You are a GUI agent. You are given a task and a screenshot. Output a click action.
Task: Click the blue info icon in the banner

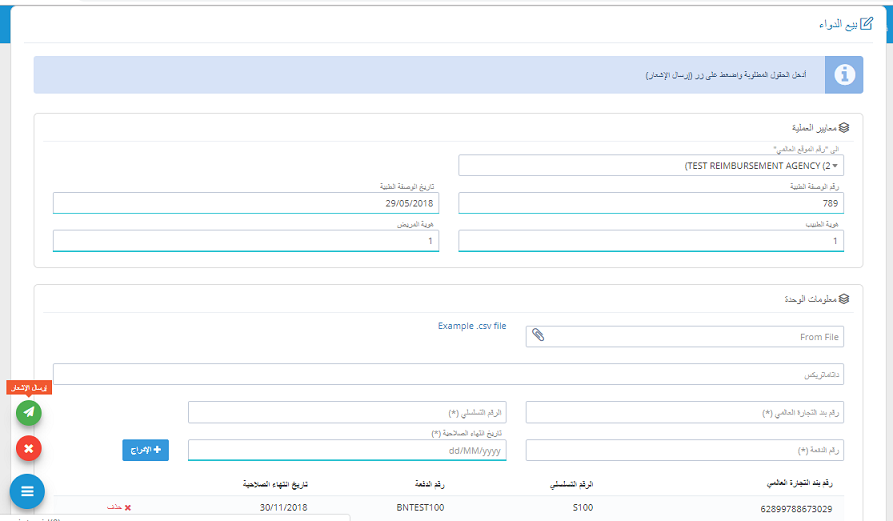click(x=844, y=75)
